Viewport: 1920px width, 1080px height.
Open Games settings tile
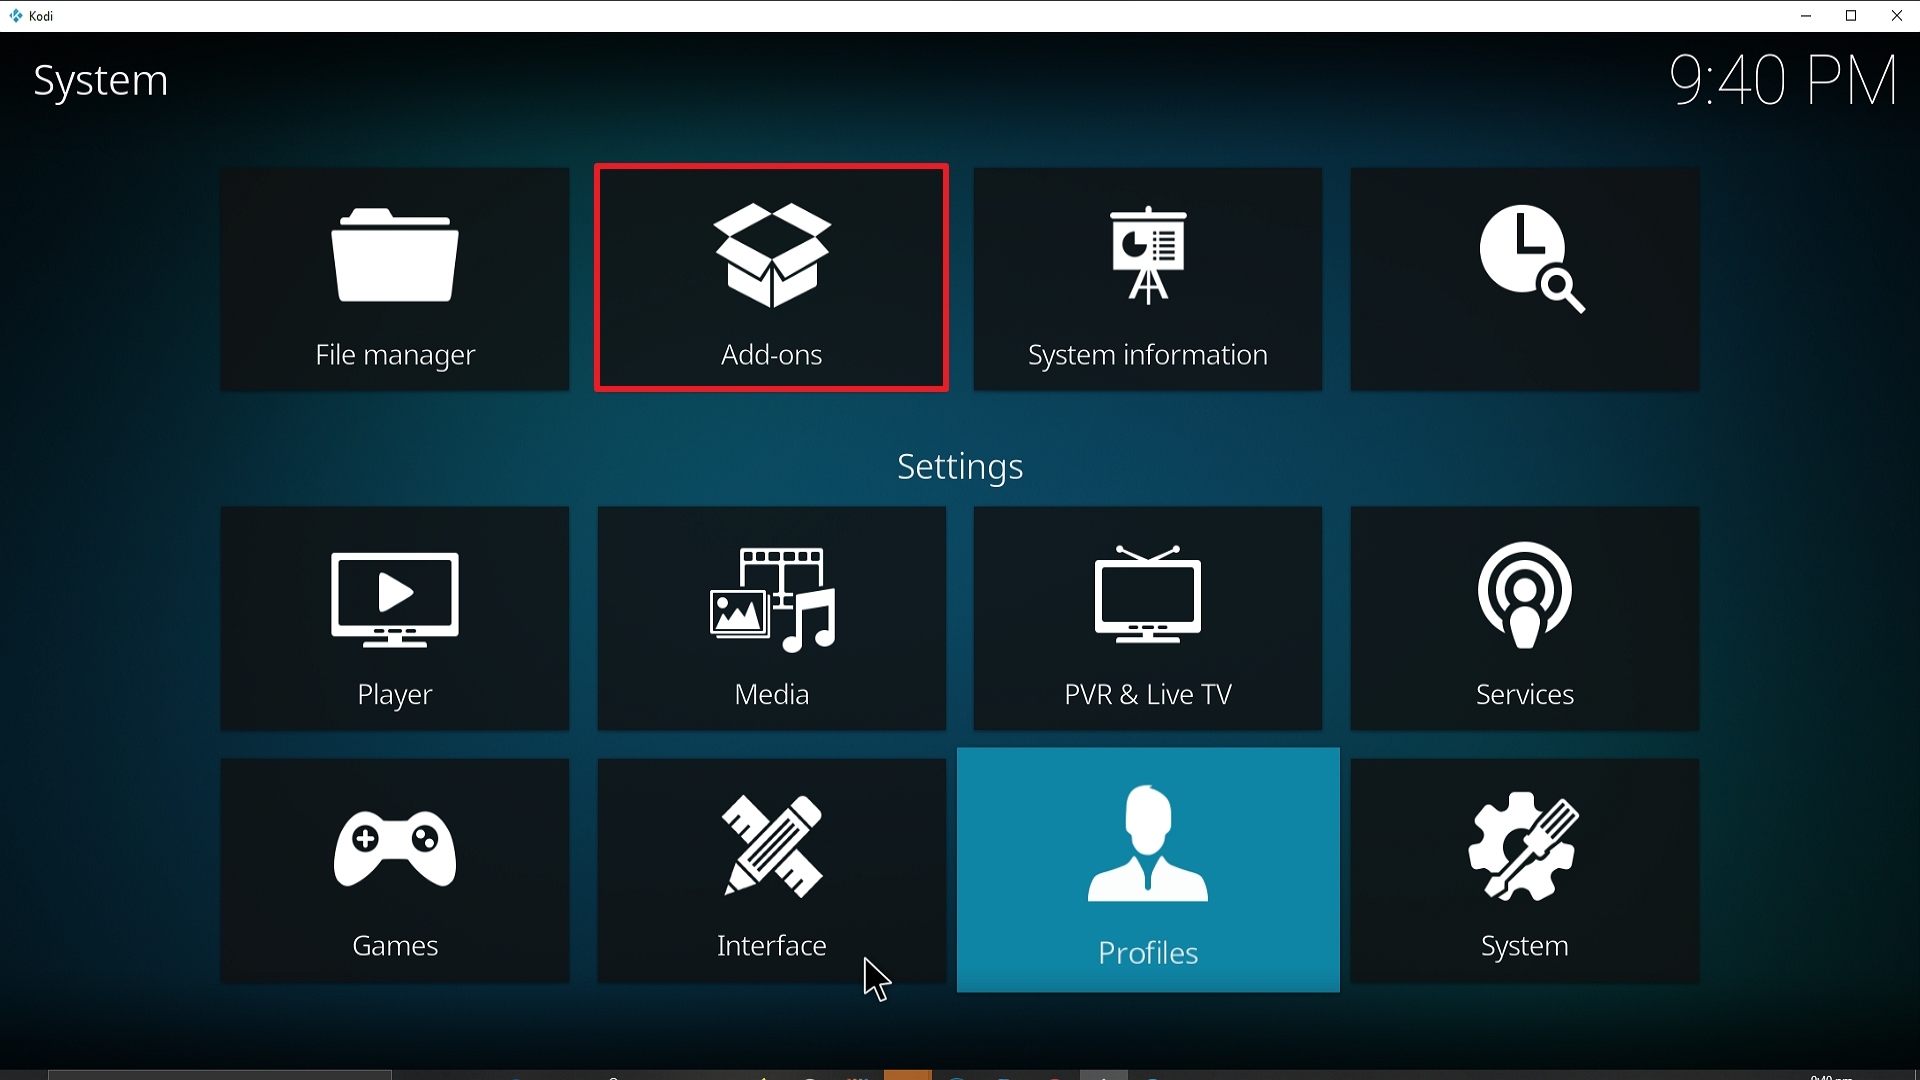click(x=395, y=870)
